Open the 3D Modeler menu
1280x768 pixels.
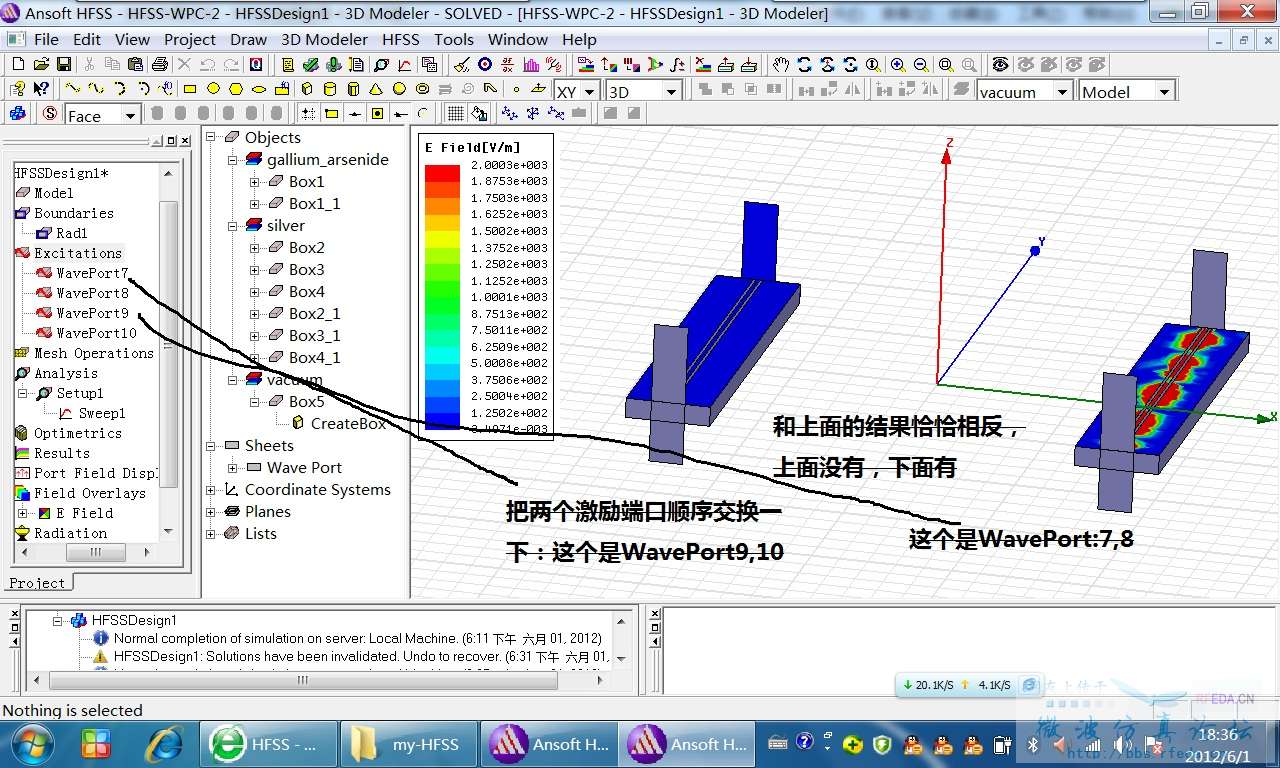pyautogui.click(x=324, y=40)
